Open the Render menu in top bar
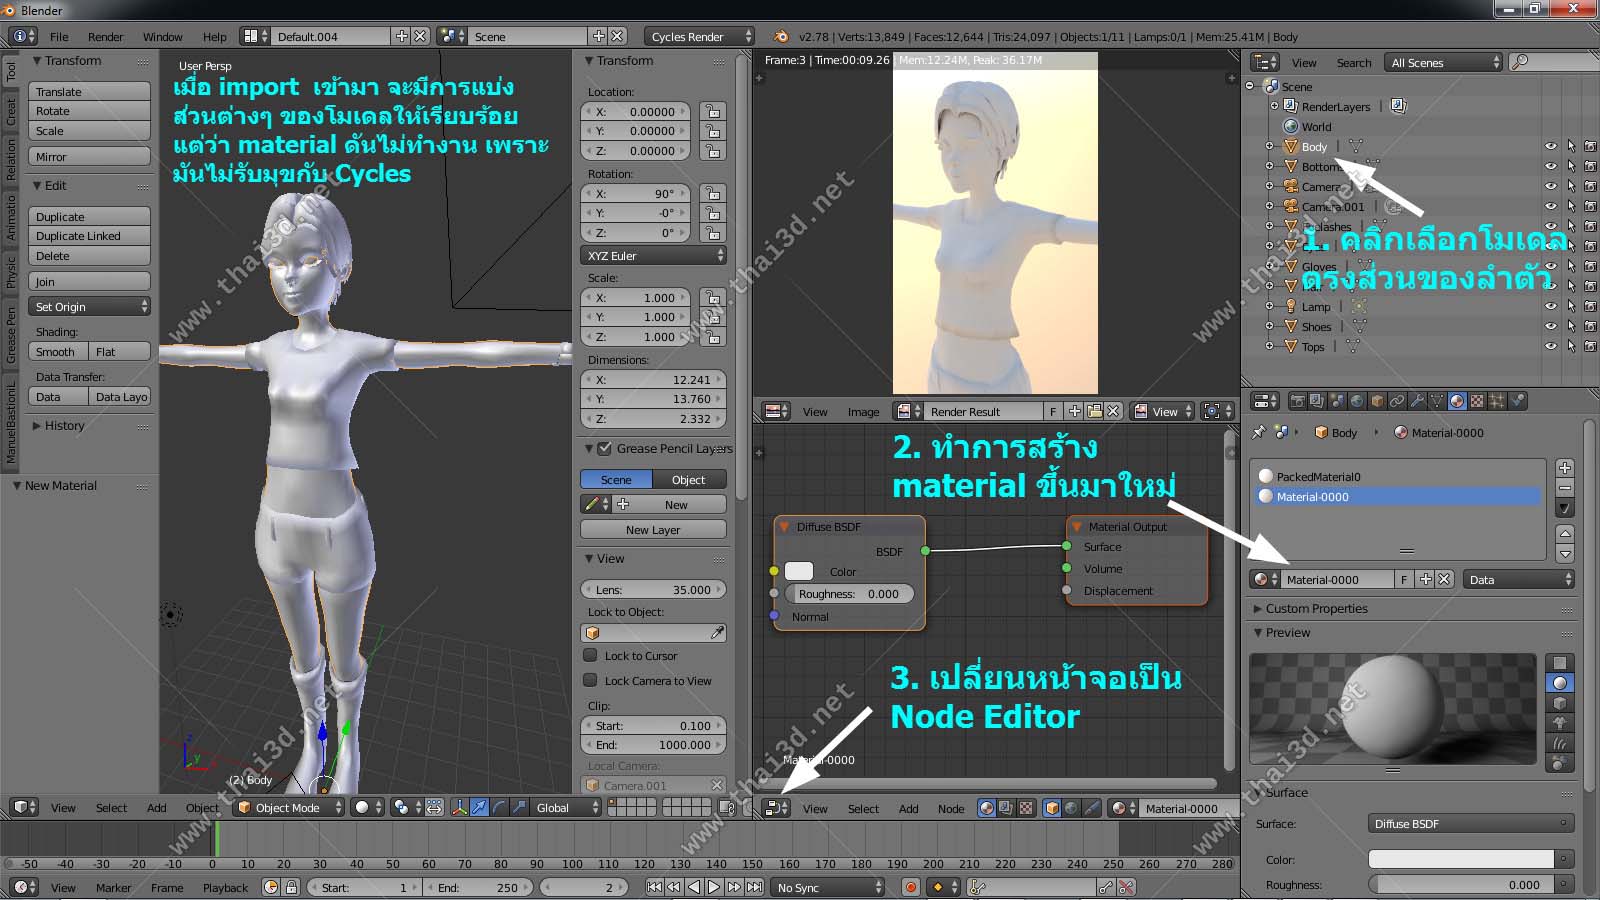1600x900 pixels. point(105,36)
